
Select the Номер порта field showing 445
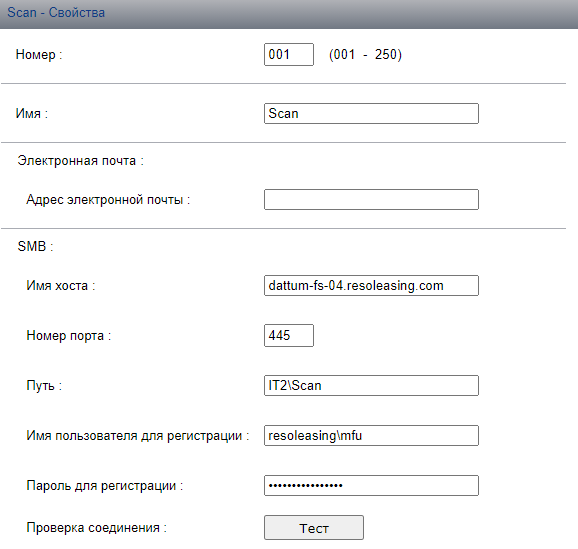289,336
